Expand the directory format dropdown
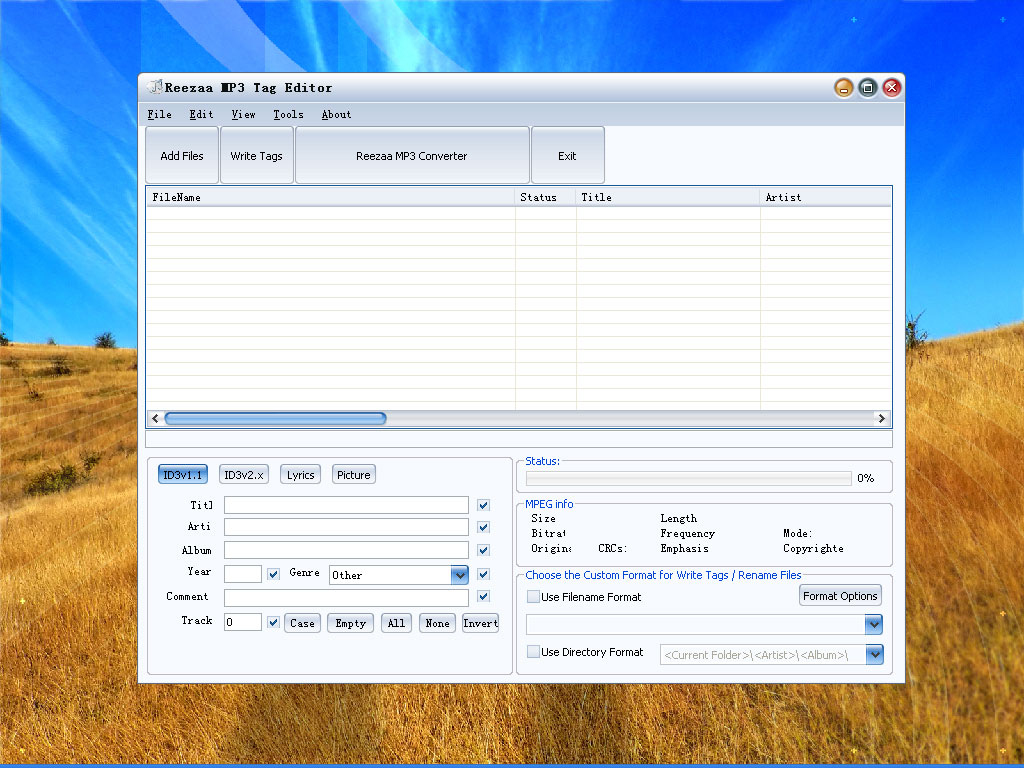The width and height of the screenshot is (1024, 768). (x=874, y=654)
